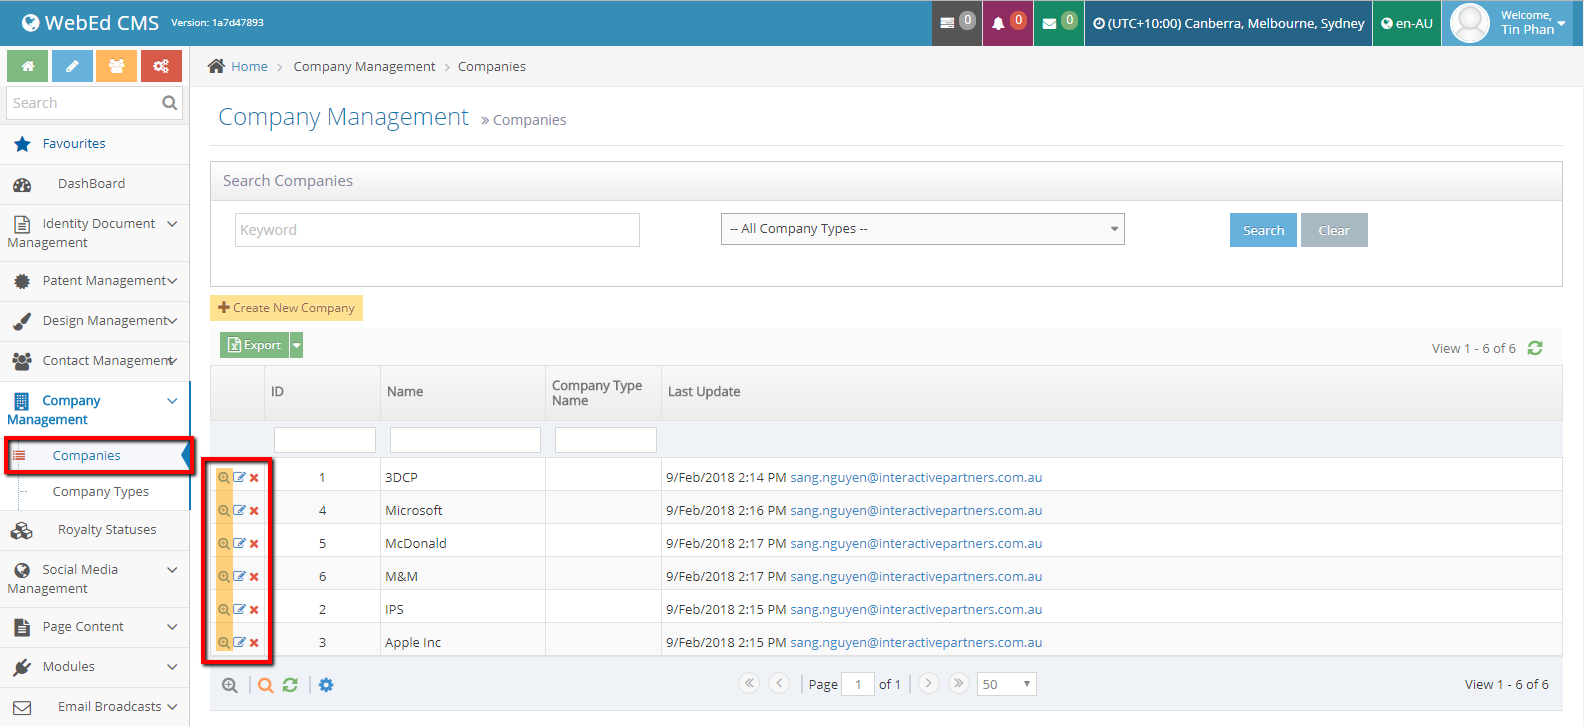Viewport: 1584px width, 726px height.
Task: View details of Apple Inc row
Action: pos(224,643)
